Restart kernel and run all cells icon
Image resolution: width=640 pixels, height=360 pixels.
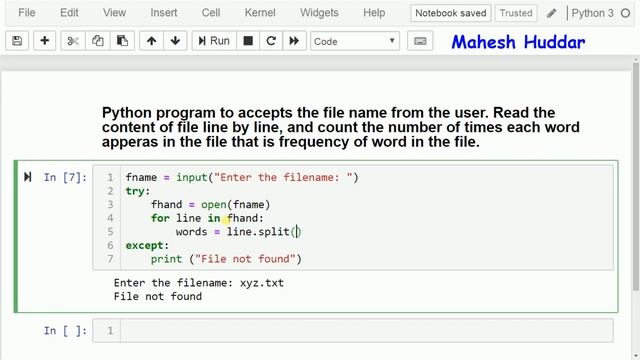point(294,41)
